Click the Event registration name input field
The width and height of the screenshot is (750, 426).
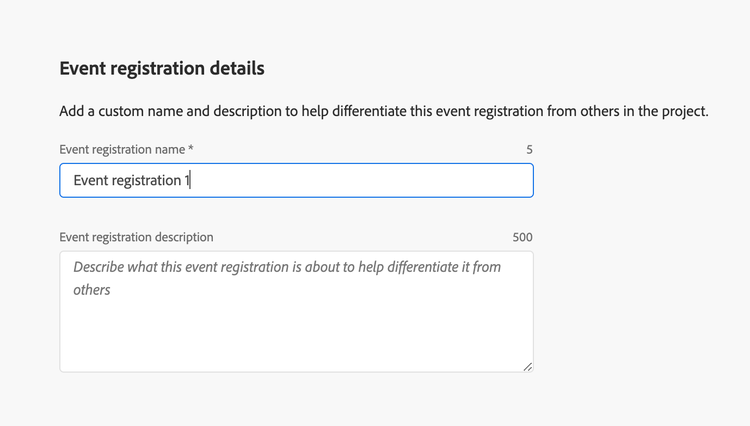click(x=296, y=181)
